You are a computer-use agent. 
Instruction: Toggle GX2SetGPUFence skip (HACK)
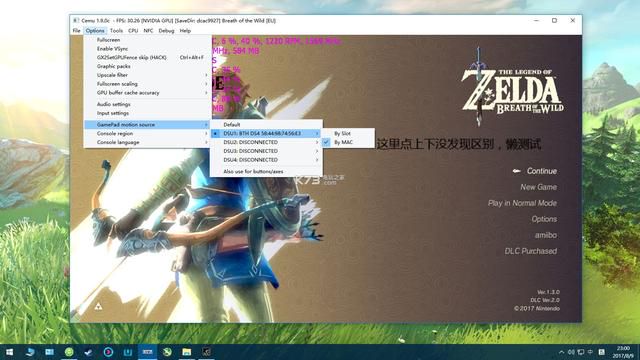tap(147, 58)
